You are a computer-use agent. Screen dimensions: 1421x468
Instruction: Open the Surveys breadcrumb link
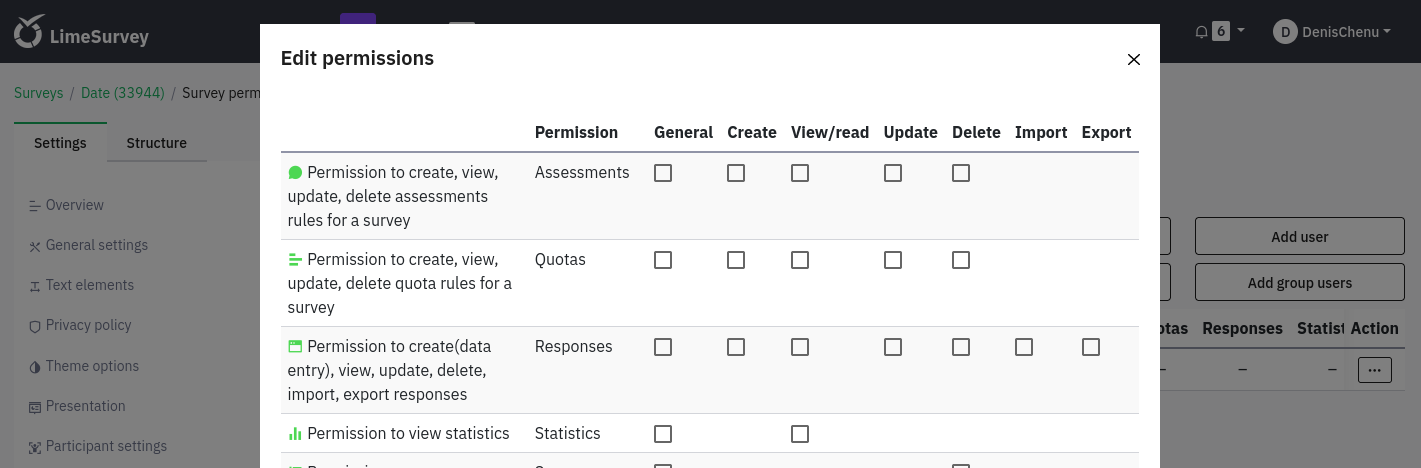[38, 93]
